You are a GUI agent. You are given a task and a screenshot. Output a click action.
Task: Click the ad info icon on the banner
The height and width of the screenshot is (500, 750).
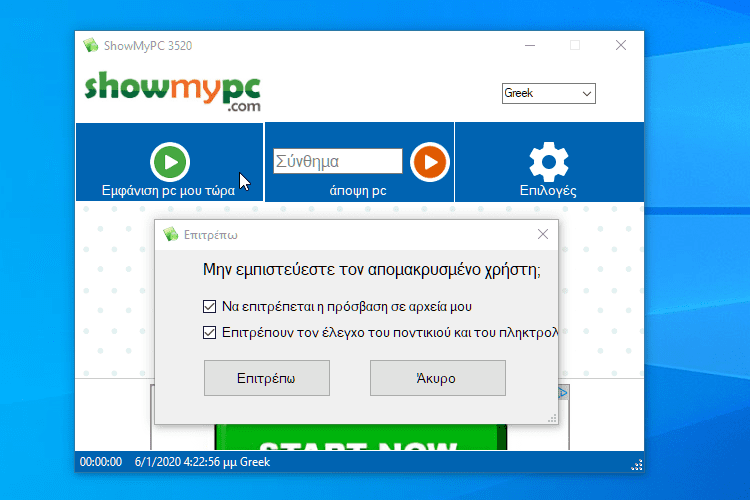pyautogui.click(x=563, y=393)
